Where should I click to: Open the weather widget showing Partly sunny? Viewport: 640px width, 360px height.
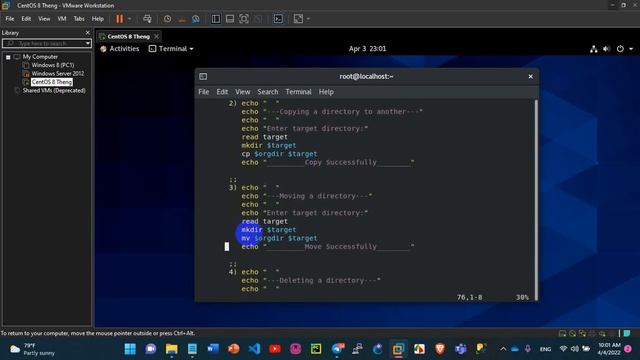[x=33, y=349]
